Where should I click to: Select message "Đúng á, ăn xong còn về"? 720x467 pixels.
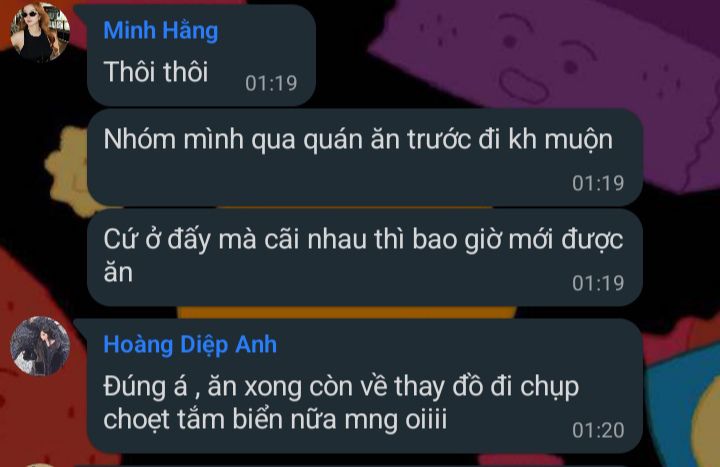pos(365,386)
